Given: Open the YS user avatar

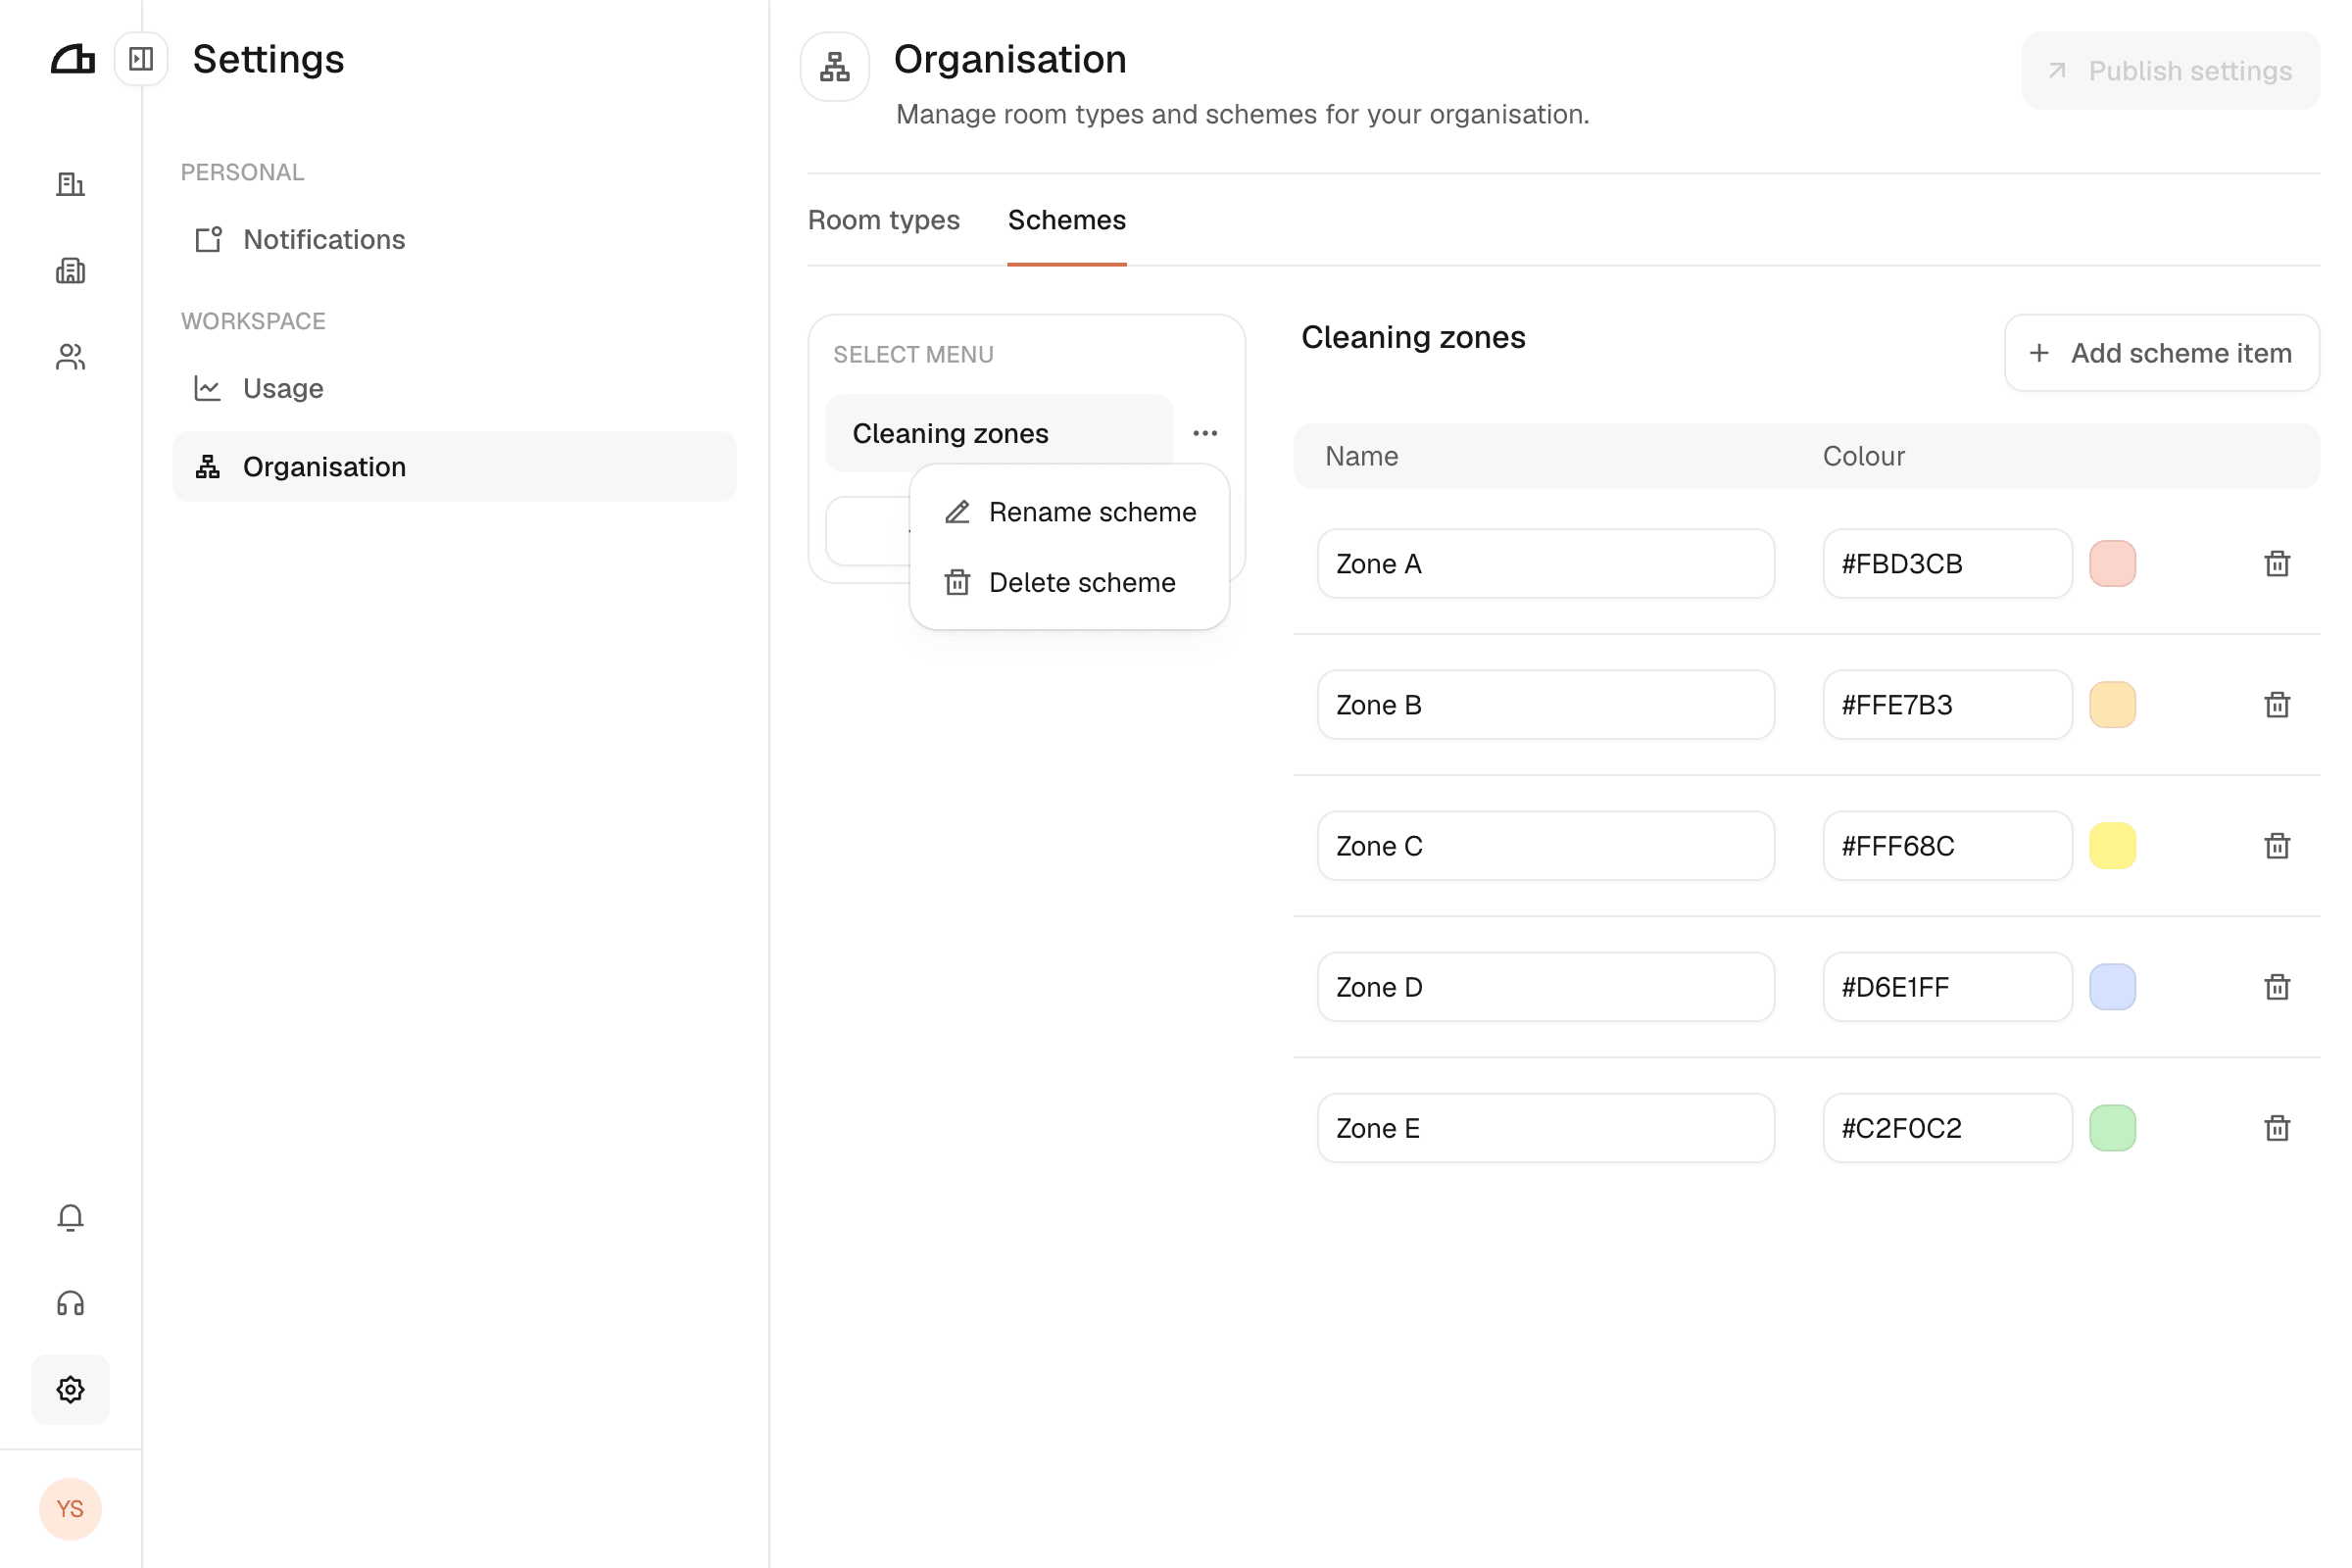Looking at the screenshot, I should tap(70, 1509).
